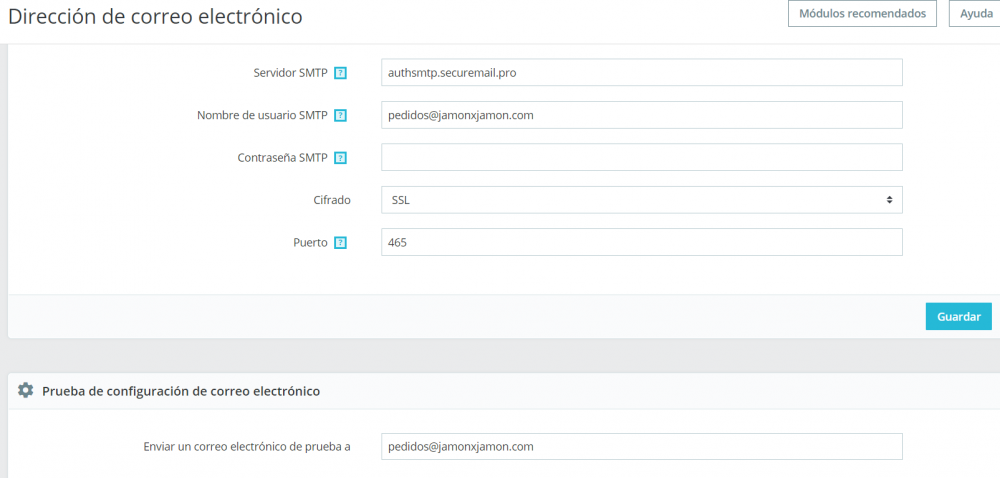Open Módulos recomendados
The height and width of the screenshot is (478, 1000).
click(862, 13)
